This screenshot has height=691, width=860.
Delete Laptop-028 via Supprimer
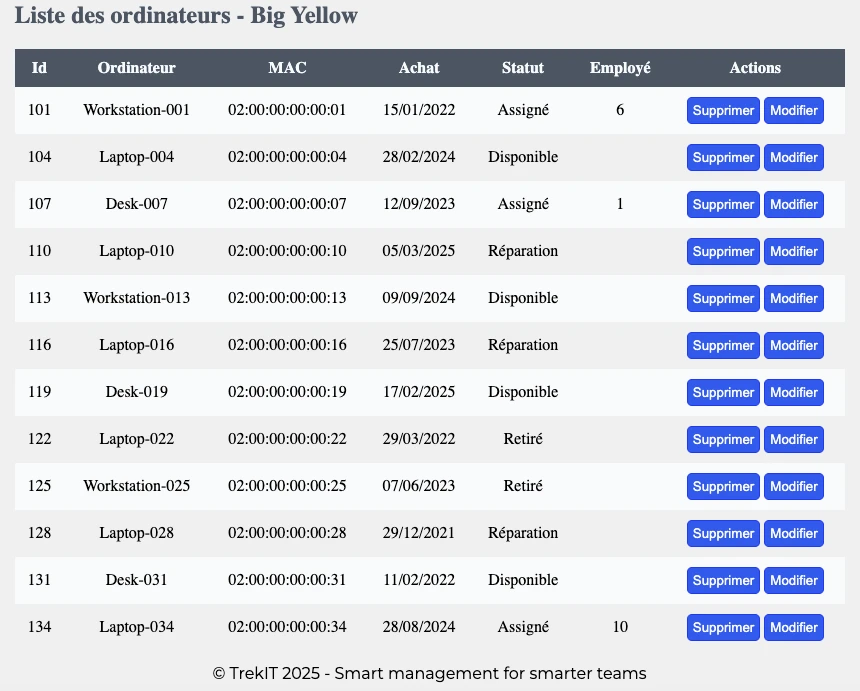(723, 533)
